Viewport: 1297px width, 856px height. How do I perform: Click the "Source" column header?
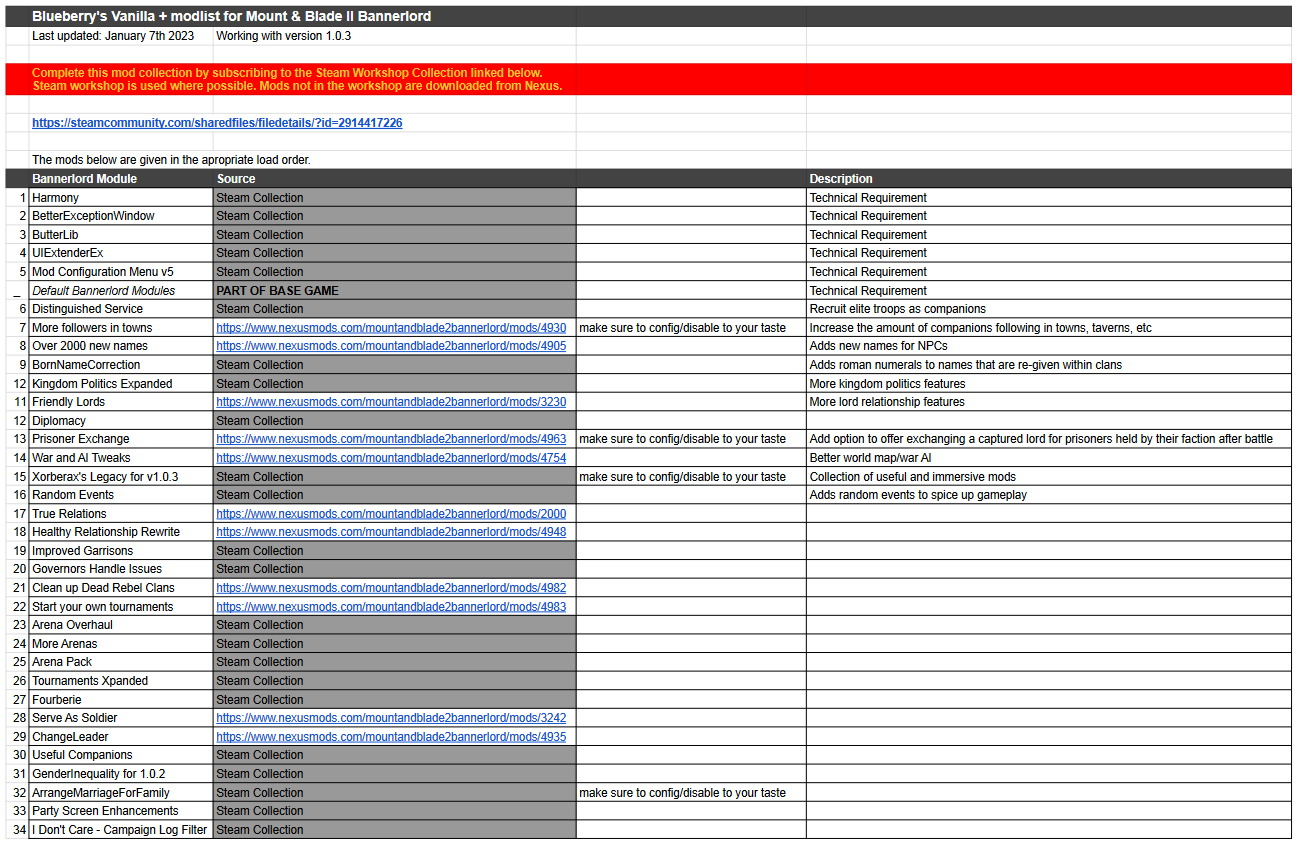(x=236, y=179)
